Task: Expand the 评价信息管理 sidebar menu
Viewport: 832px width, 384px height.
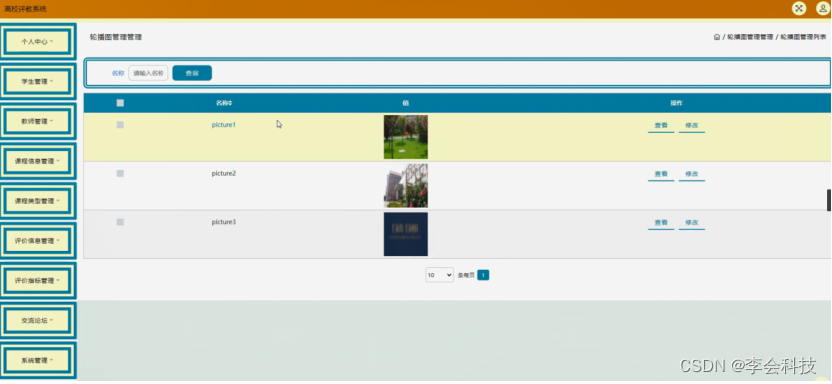Action: point(38,241)
